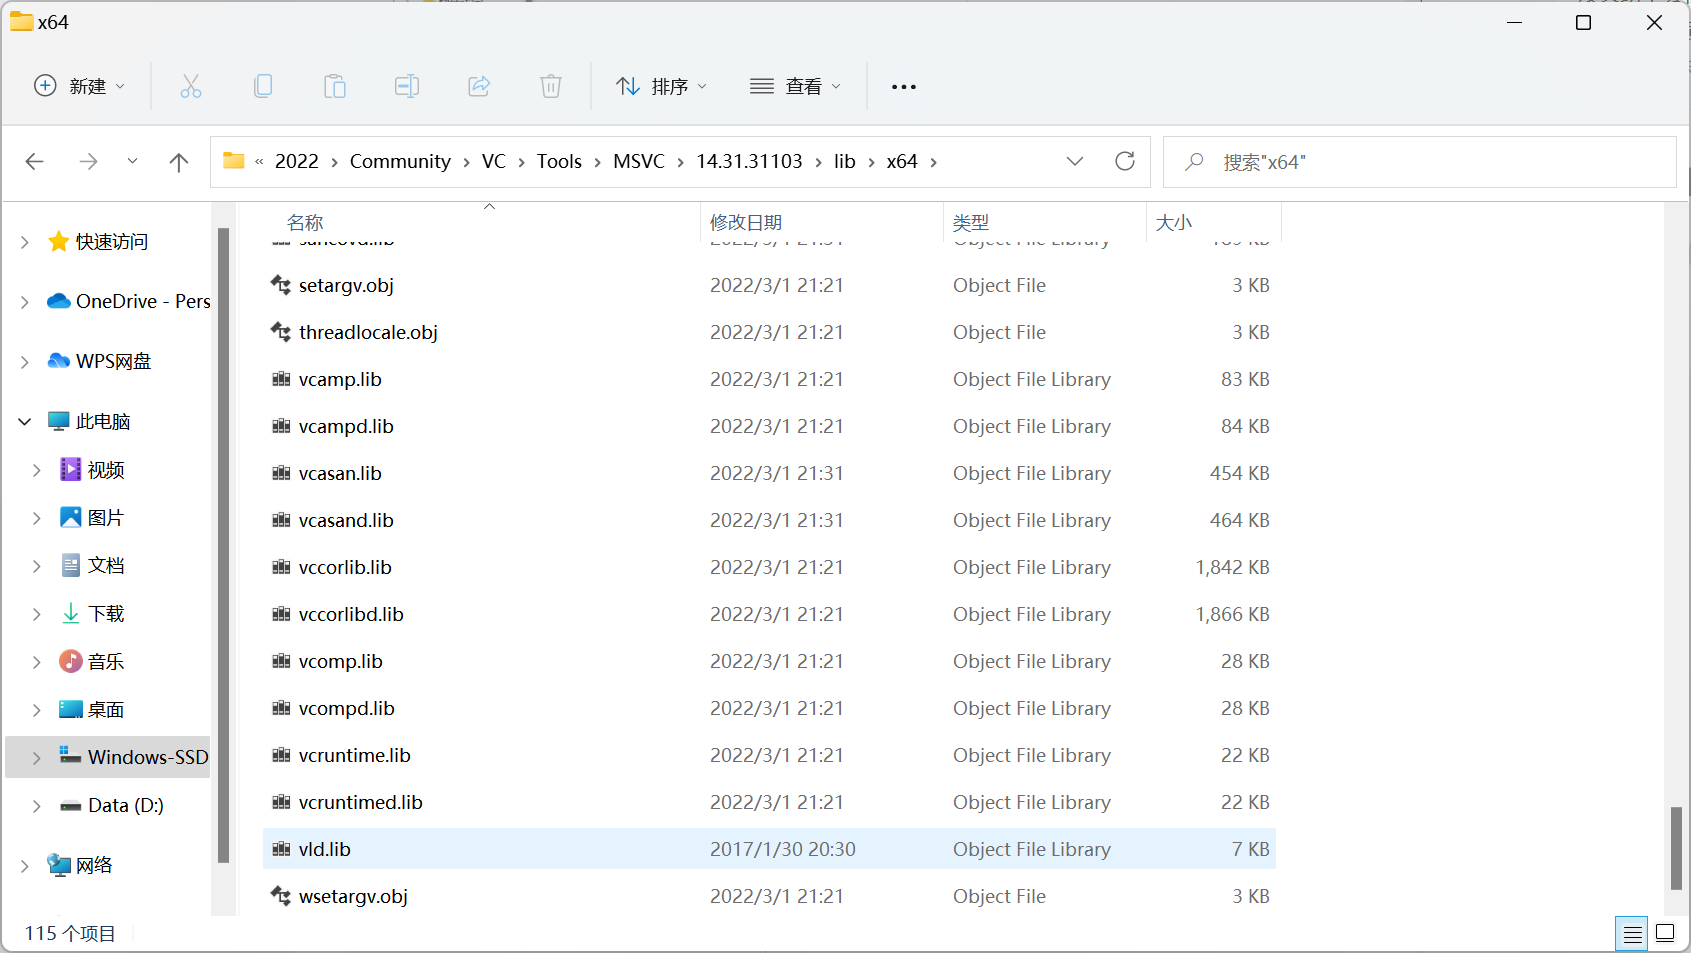Open the See more (...) menu
Screen dimensions: 1691x953
(903, 86)
